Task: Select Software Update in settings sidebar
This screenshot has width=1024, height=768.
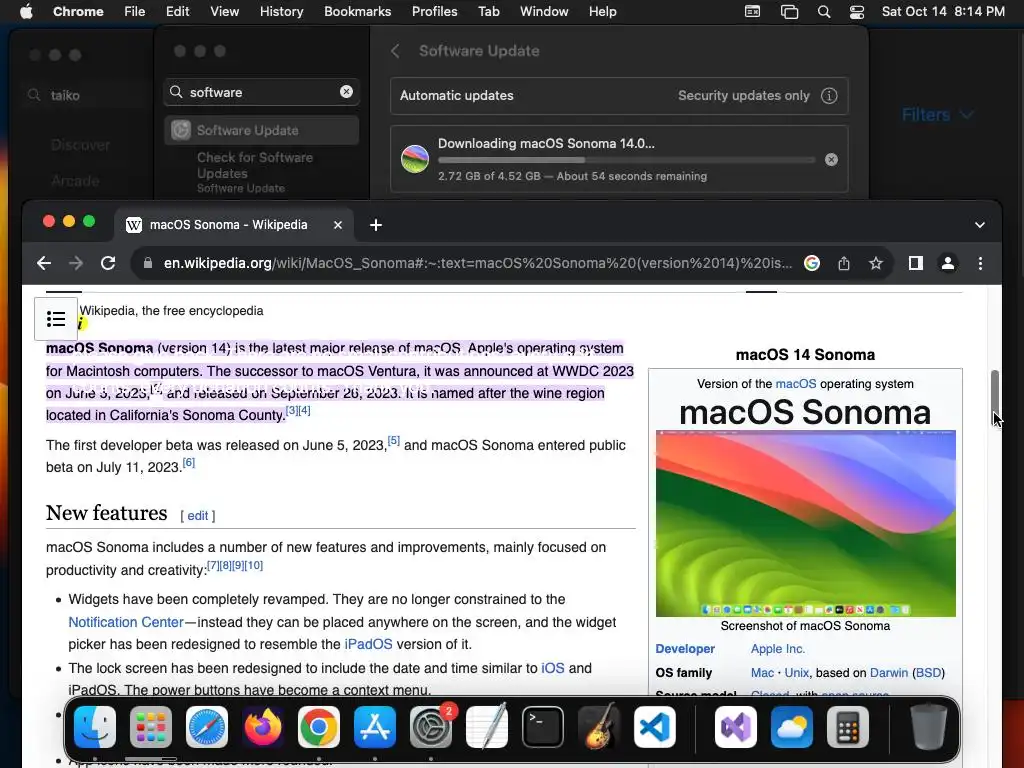Action: tap(261, 130)
